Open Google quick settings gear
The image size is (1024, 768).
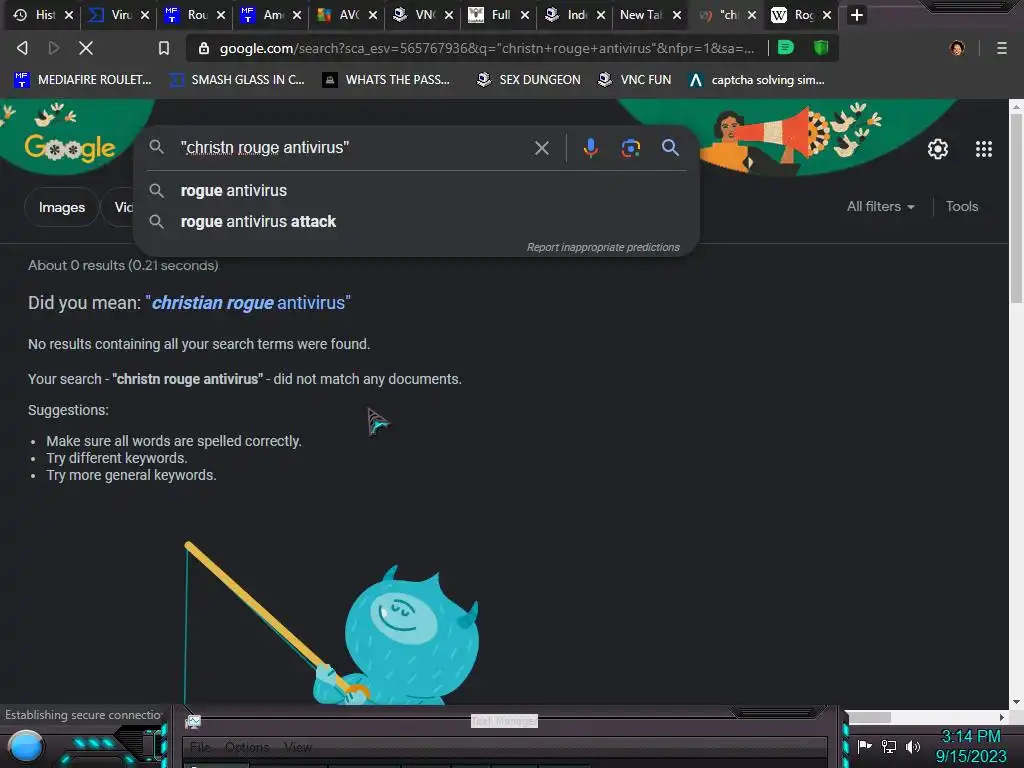pos(938,149)
